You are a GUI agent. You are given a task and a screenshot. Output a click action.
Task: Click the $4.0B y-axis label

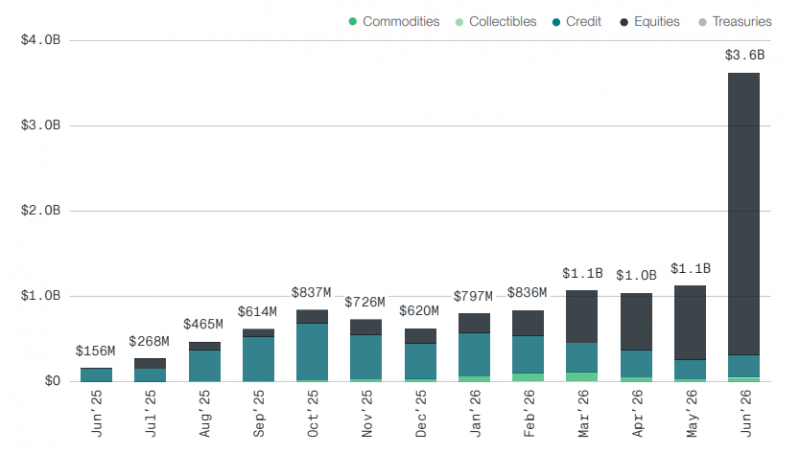40,40
